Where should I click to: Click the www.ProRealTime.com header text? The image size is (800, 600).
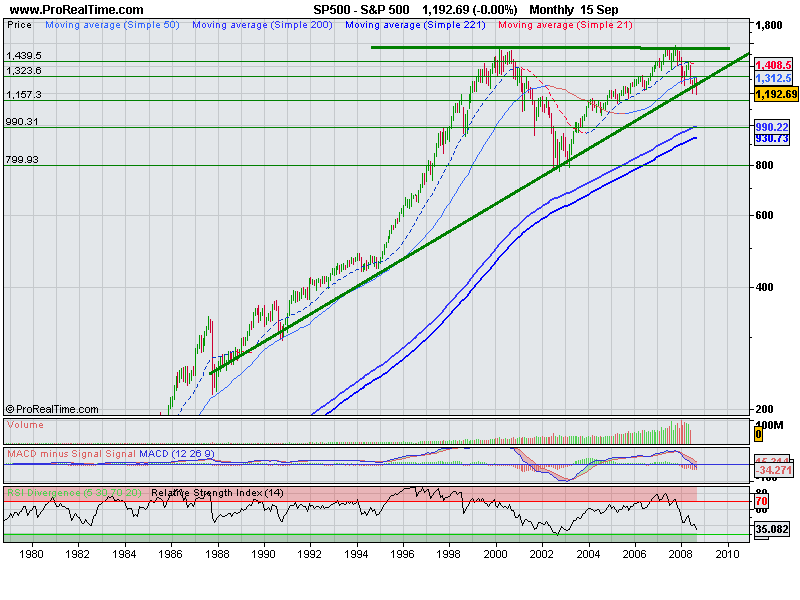click(77, 10)
